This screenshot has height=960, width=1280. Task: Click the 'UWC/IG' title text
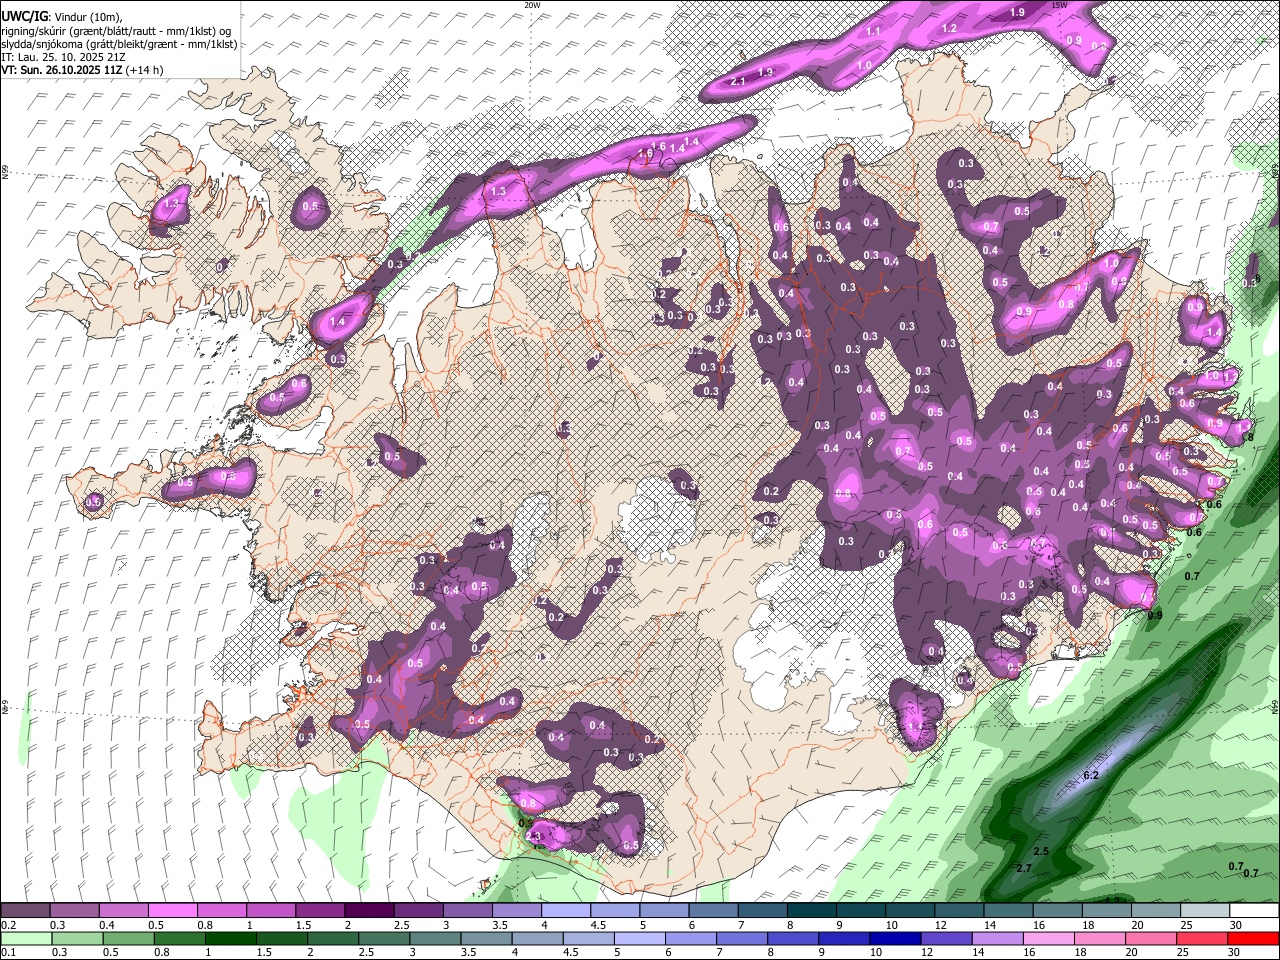(23, 17)
